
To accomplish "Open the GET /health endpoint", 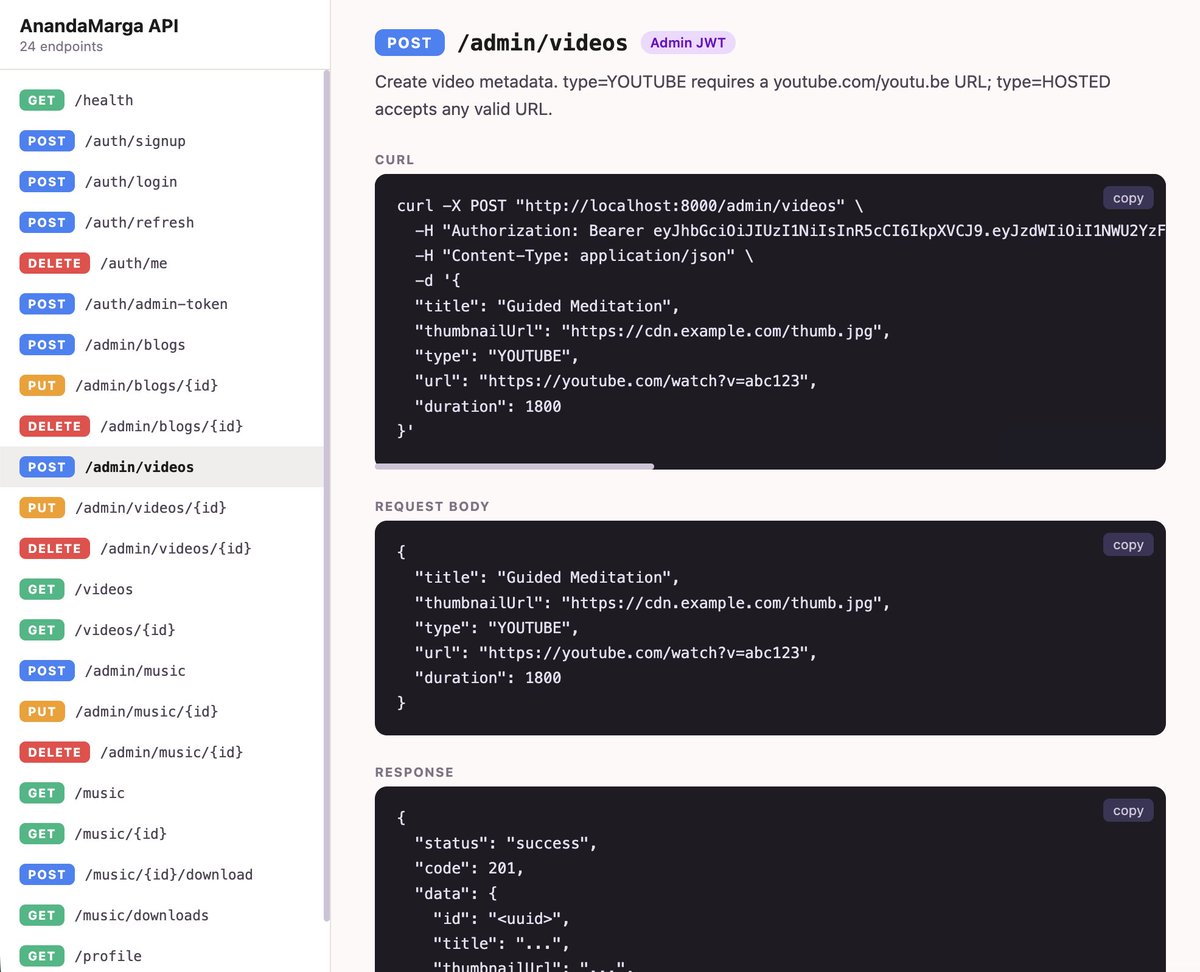I will (x=161, y=100).
